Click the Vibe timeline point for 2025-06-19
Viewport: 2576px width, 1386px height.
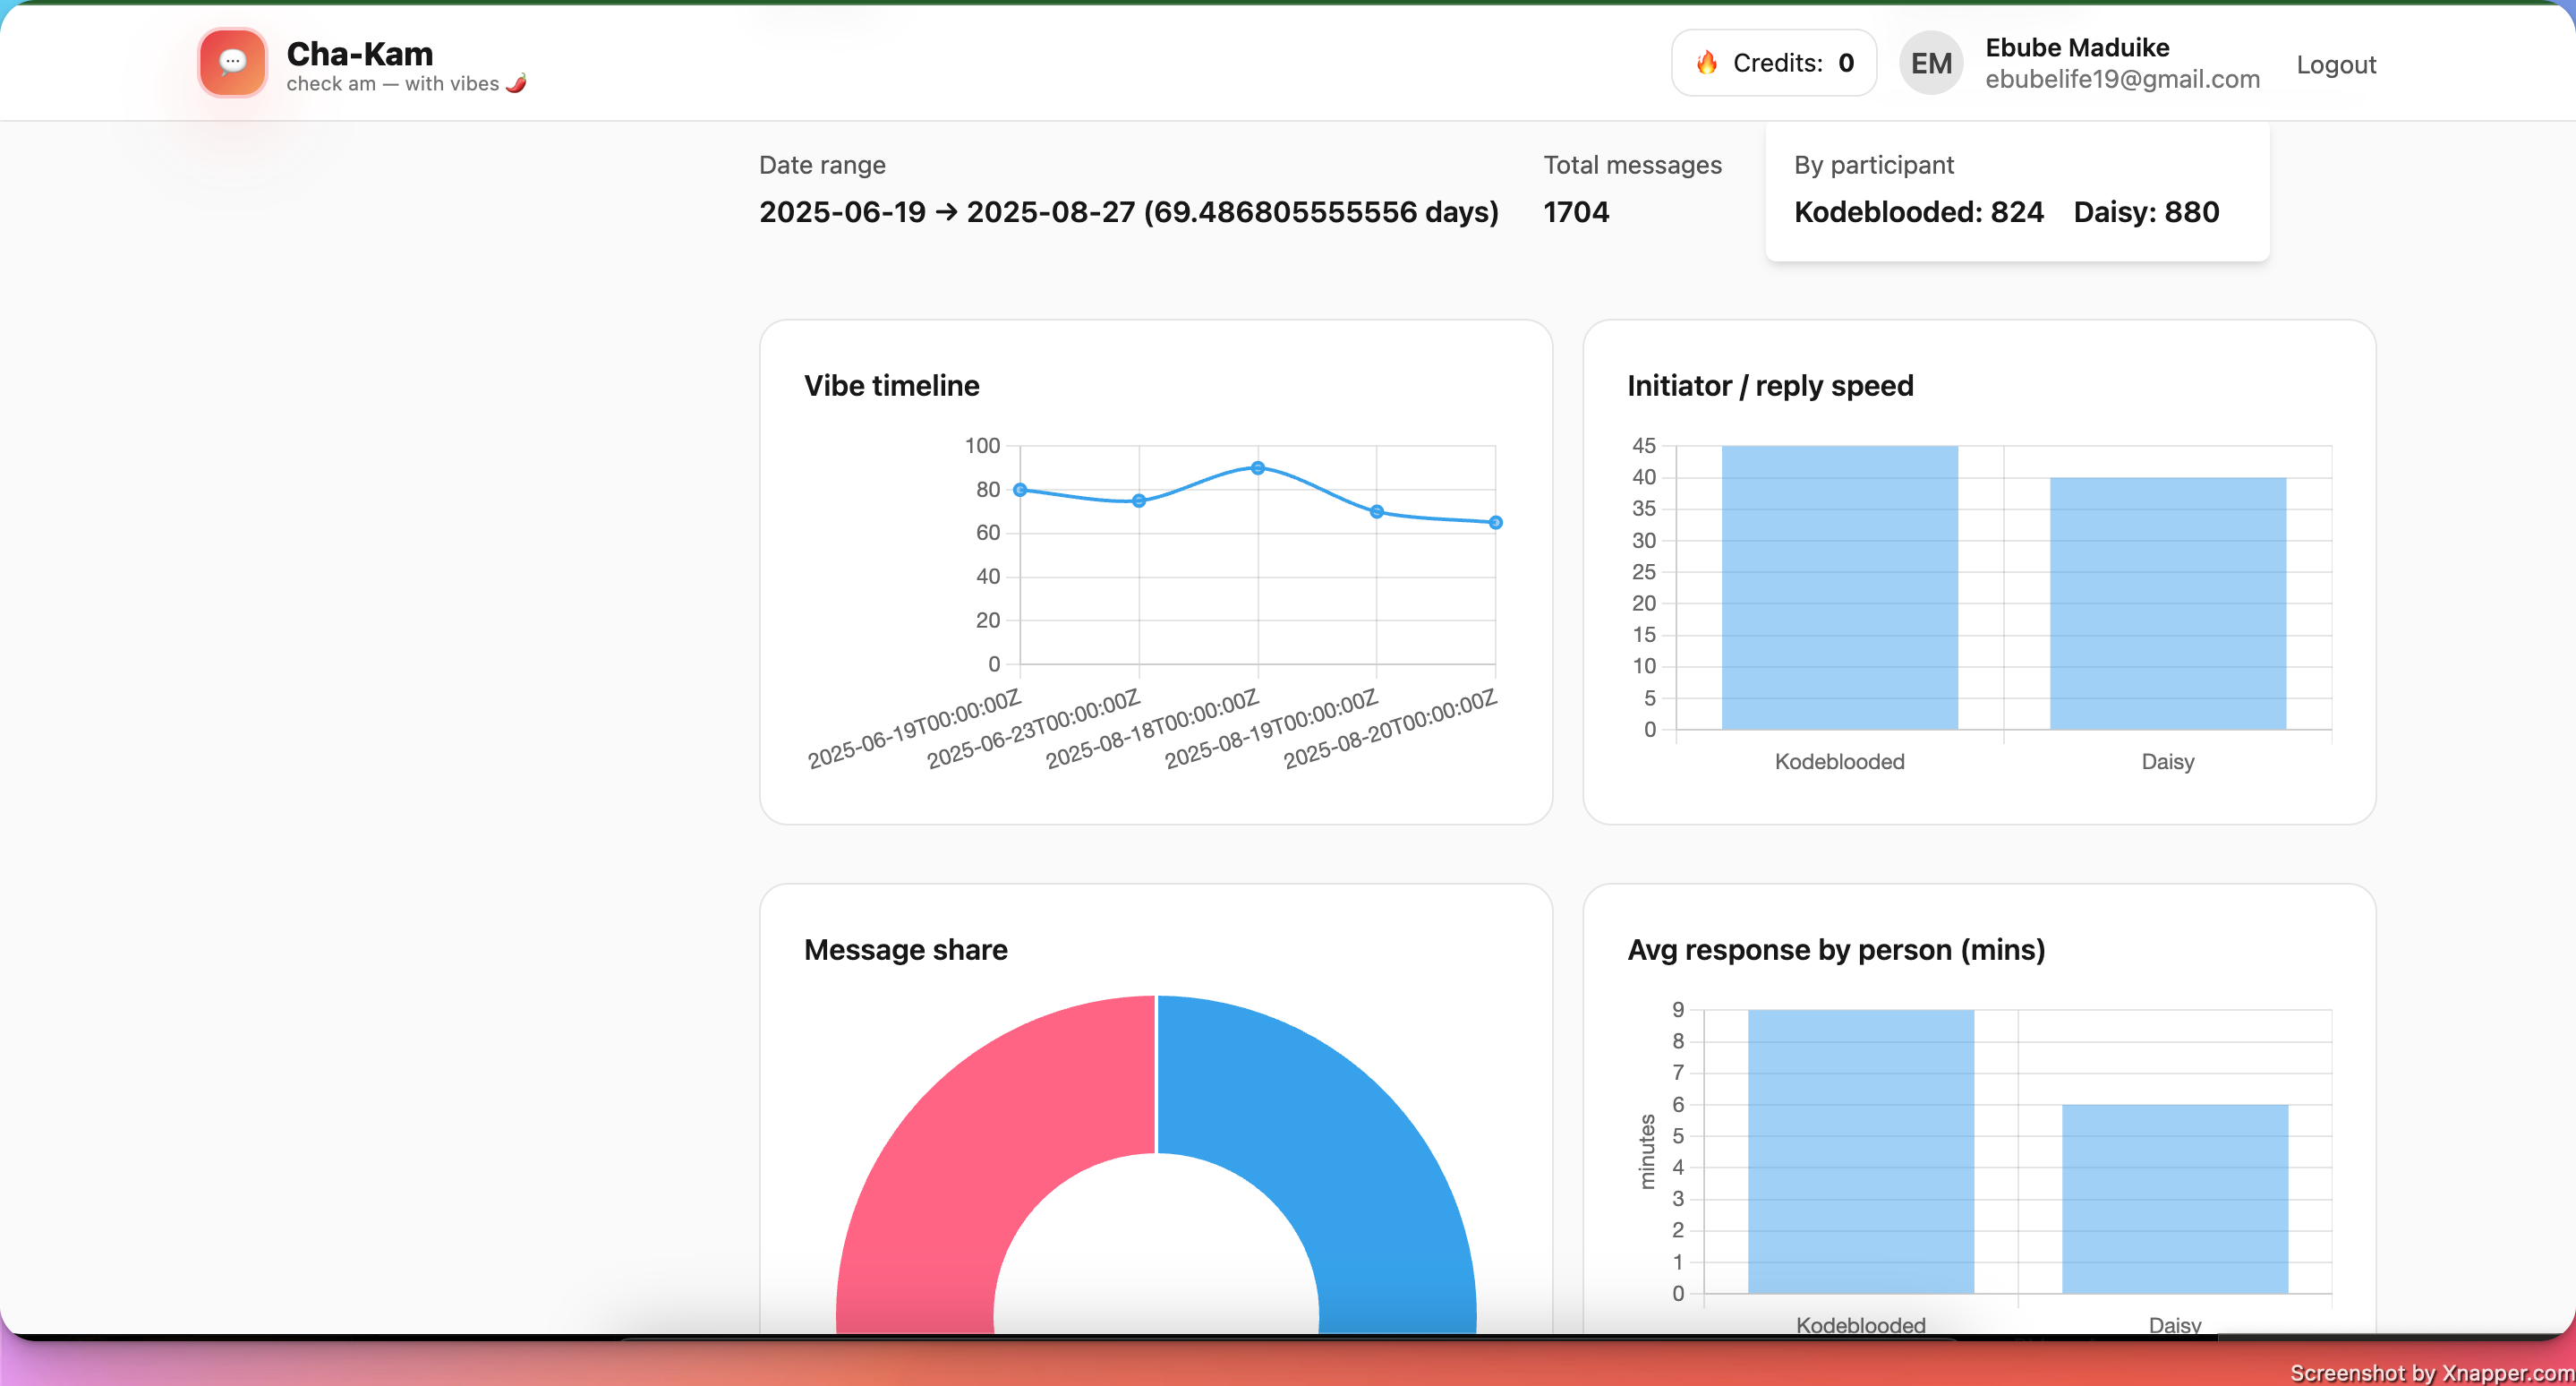pos(1020,490)
